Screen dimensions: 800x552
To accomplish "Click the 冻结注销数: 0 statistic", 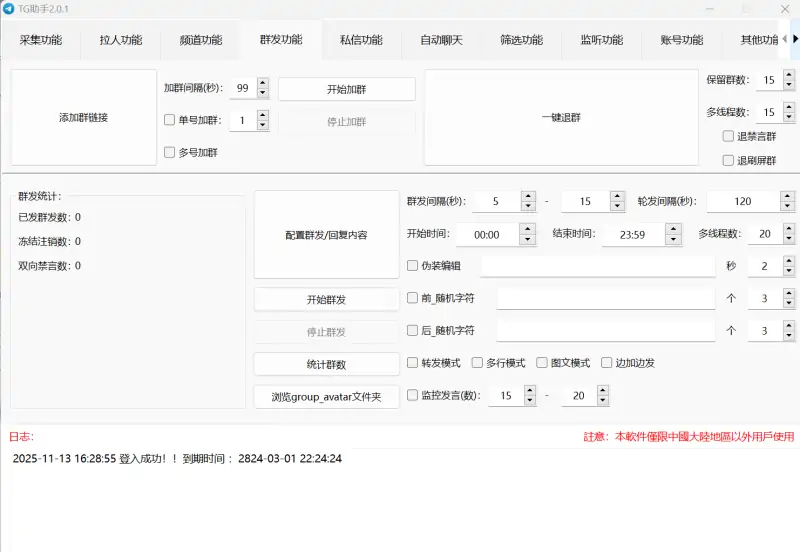I will pyautogui.click(x=49, y=241).
